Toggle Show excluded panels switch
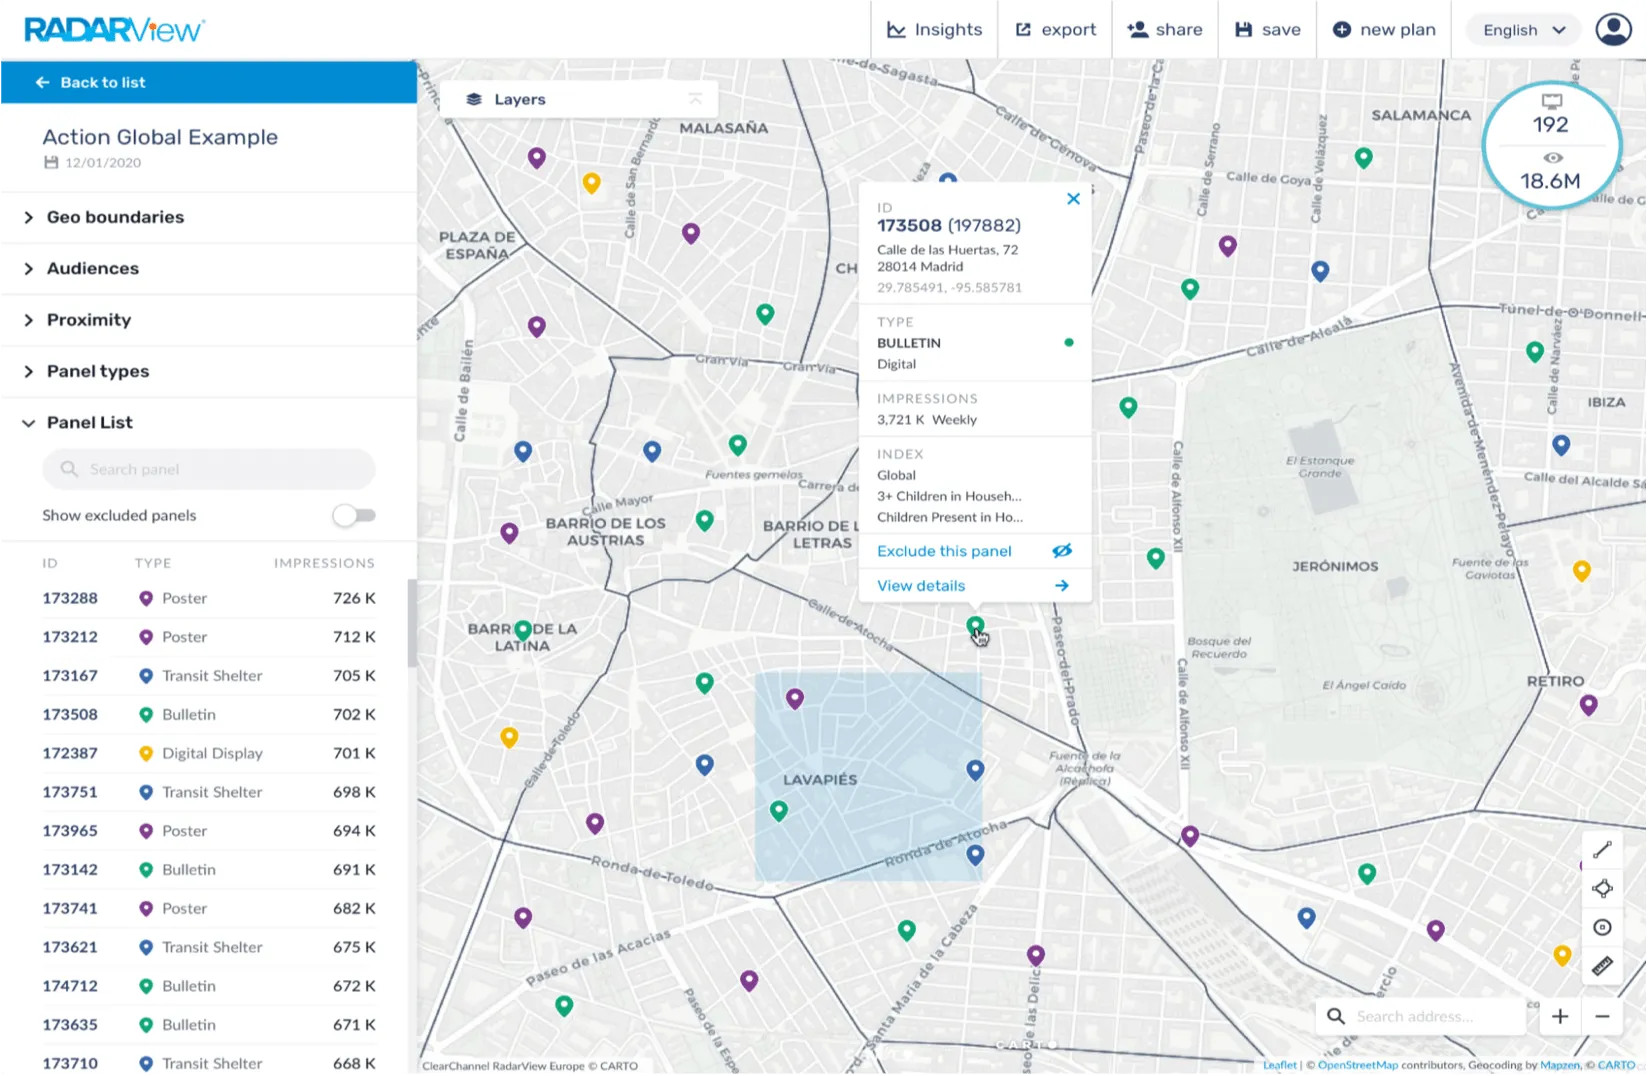Image resolution: width=1648 pixels, height=1076 pixels. coord(354,515)
